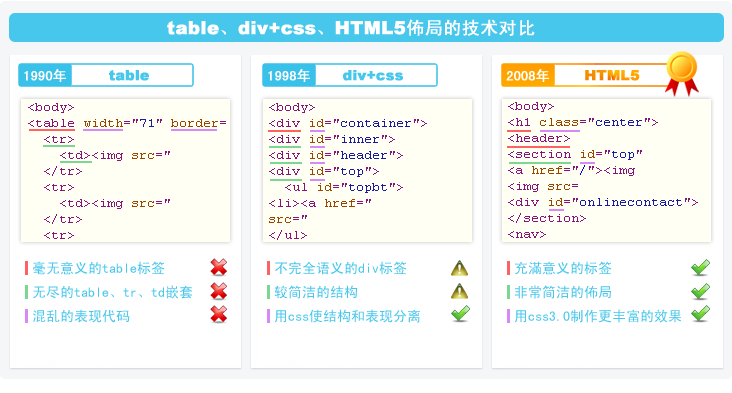Click the text 混乱的表现代码
Viewport: 732px width, 393px height.
pyautogui.click(x=81, y=316)
